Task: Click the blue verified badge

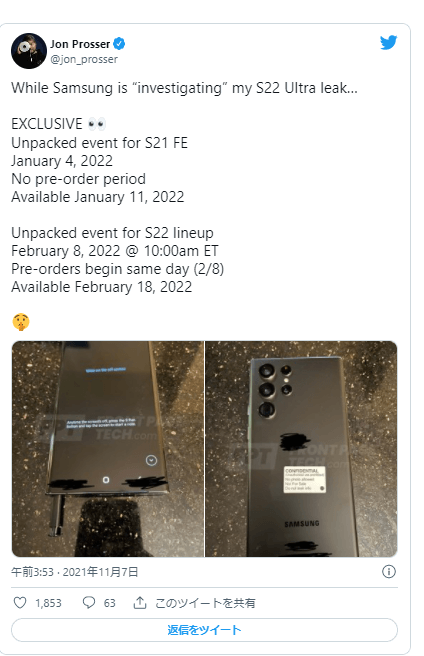Action: click(119, 44)
